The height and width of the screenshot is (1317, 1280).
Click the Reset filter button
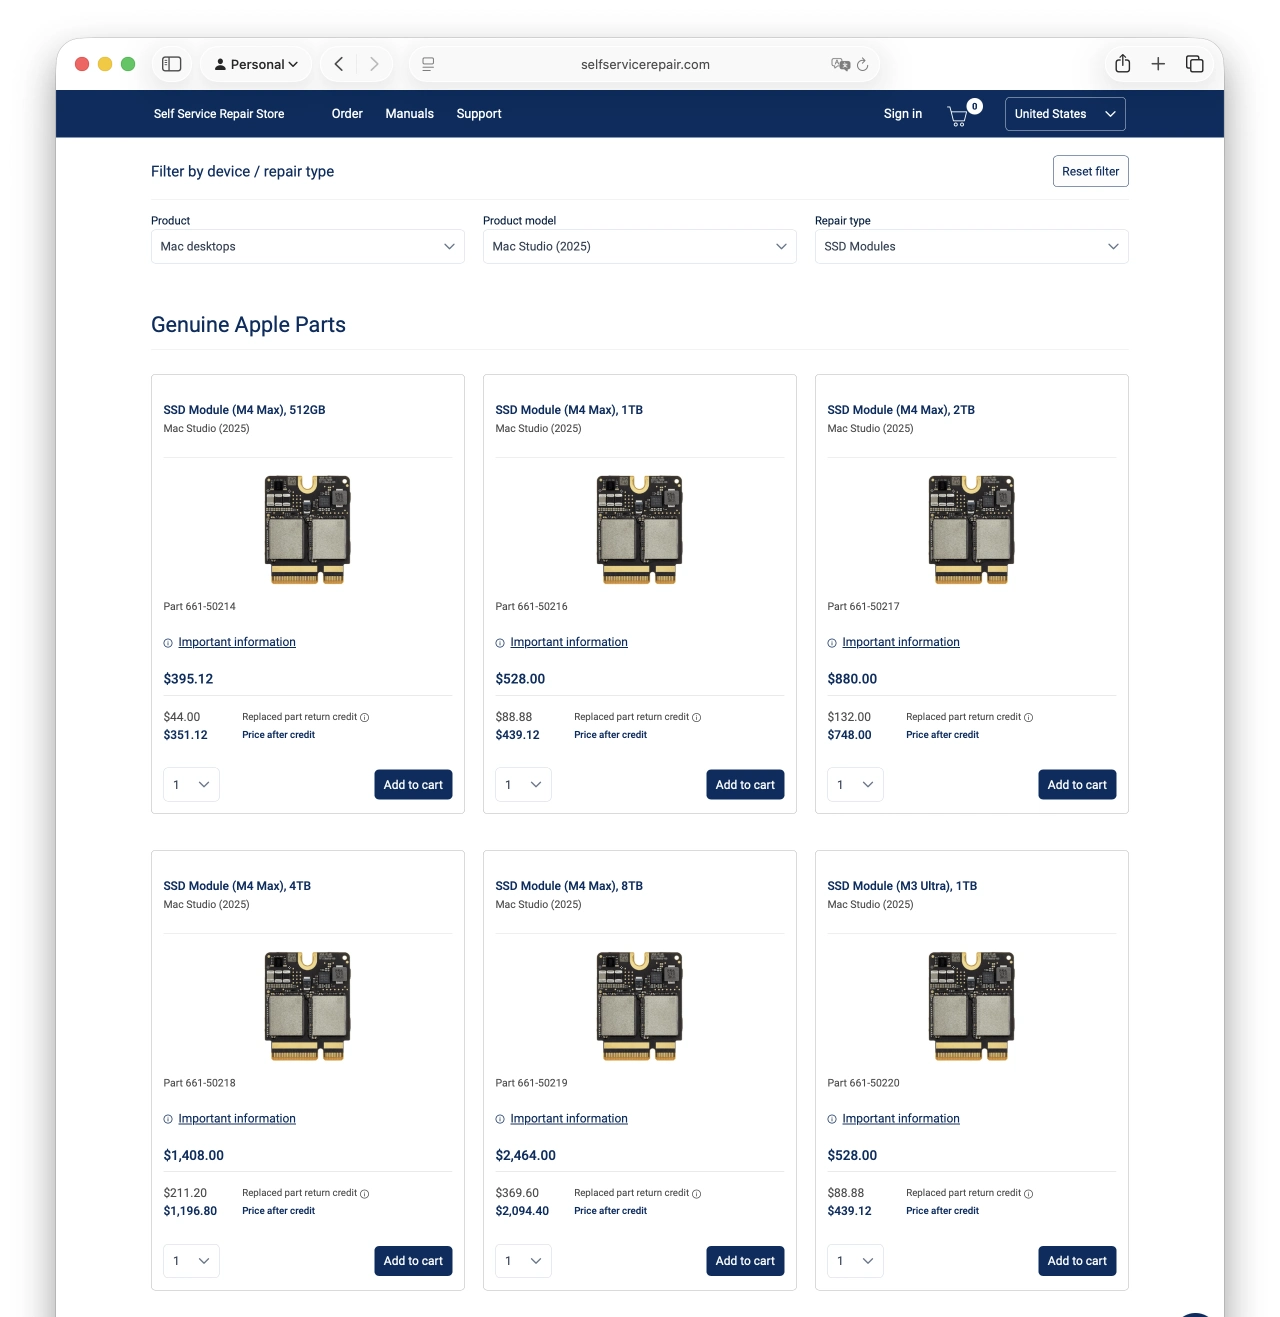point(1091,171)
